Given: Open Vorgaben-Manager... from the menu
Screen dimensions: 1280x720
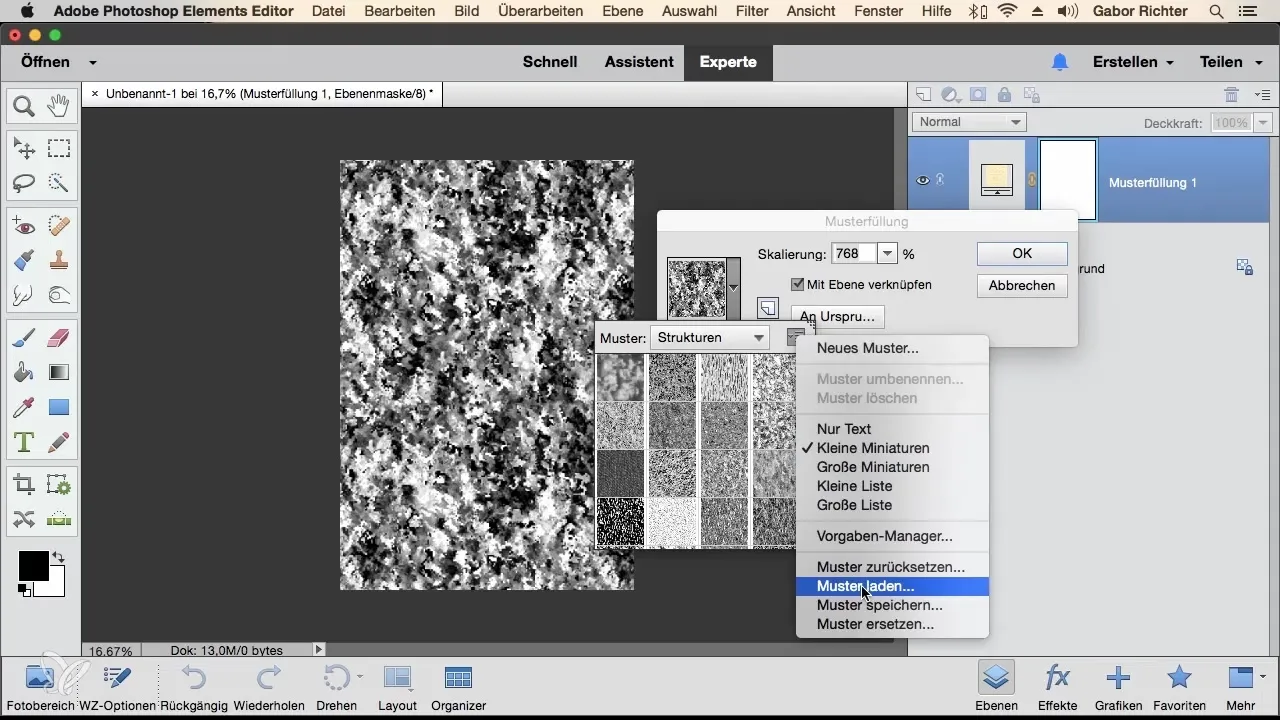Looking at the screenshot, I should coord(892,536).
